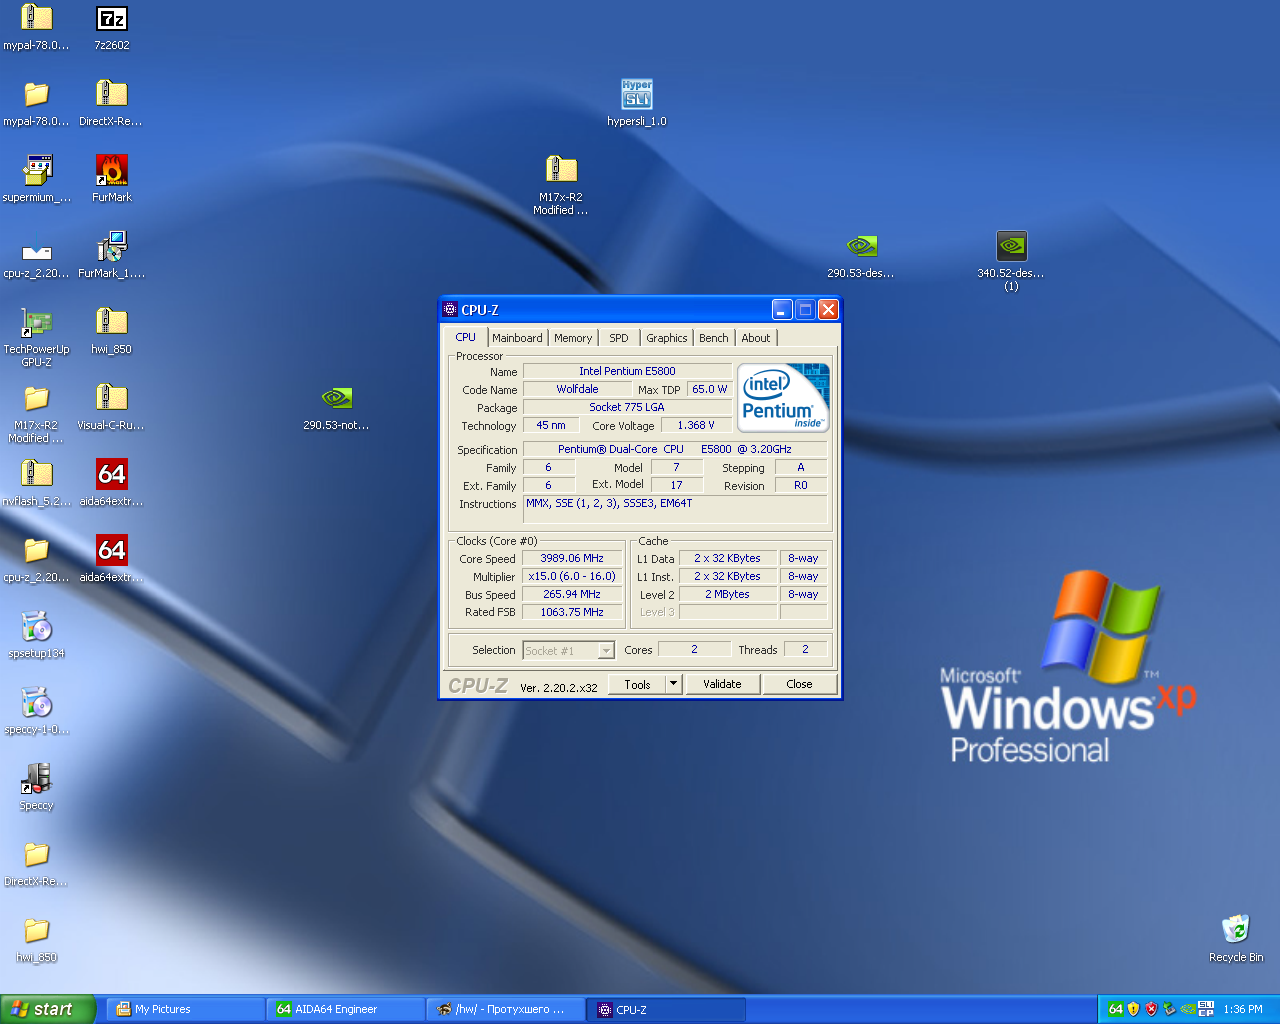This screenshot has height=1024, width=1280.
Task: Click the SLI CP tray icon
Action: (1206, 1009)
